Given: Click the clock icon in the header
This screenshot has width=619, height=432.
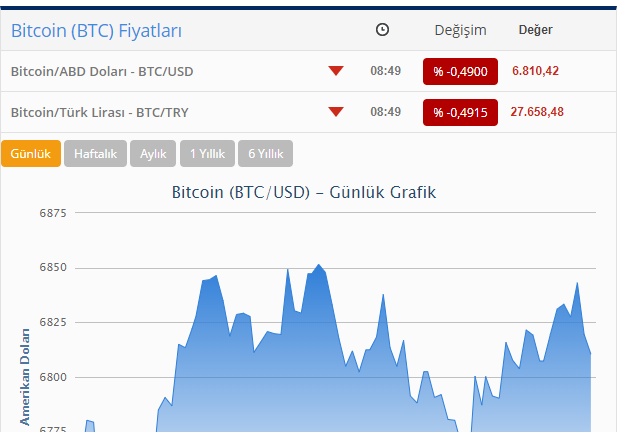Looking at the screenshot, I should click(382, 30).
